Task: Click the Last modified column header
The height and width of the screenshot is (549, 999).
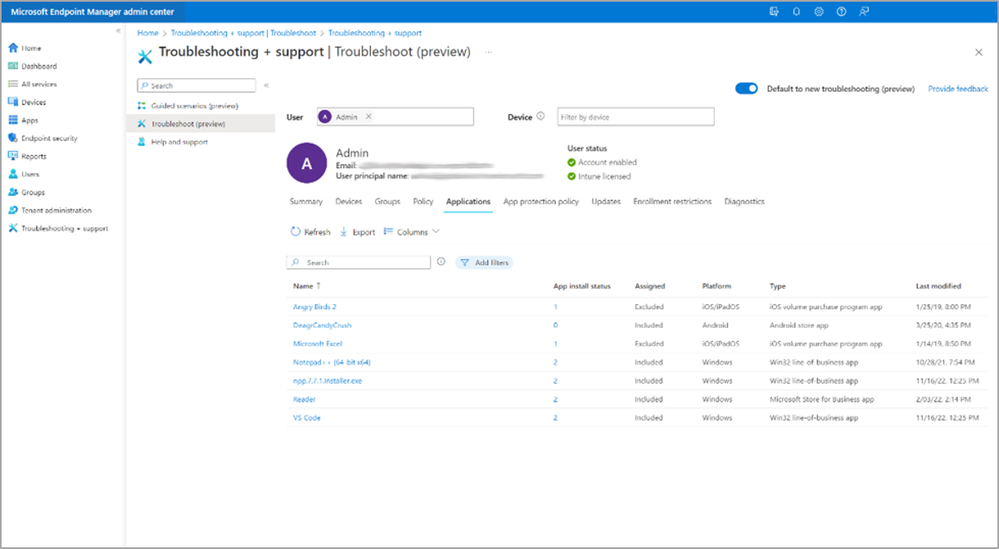Action: point(938,286)
